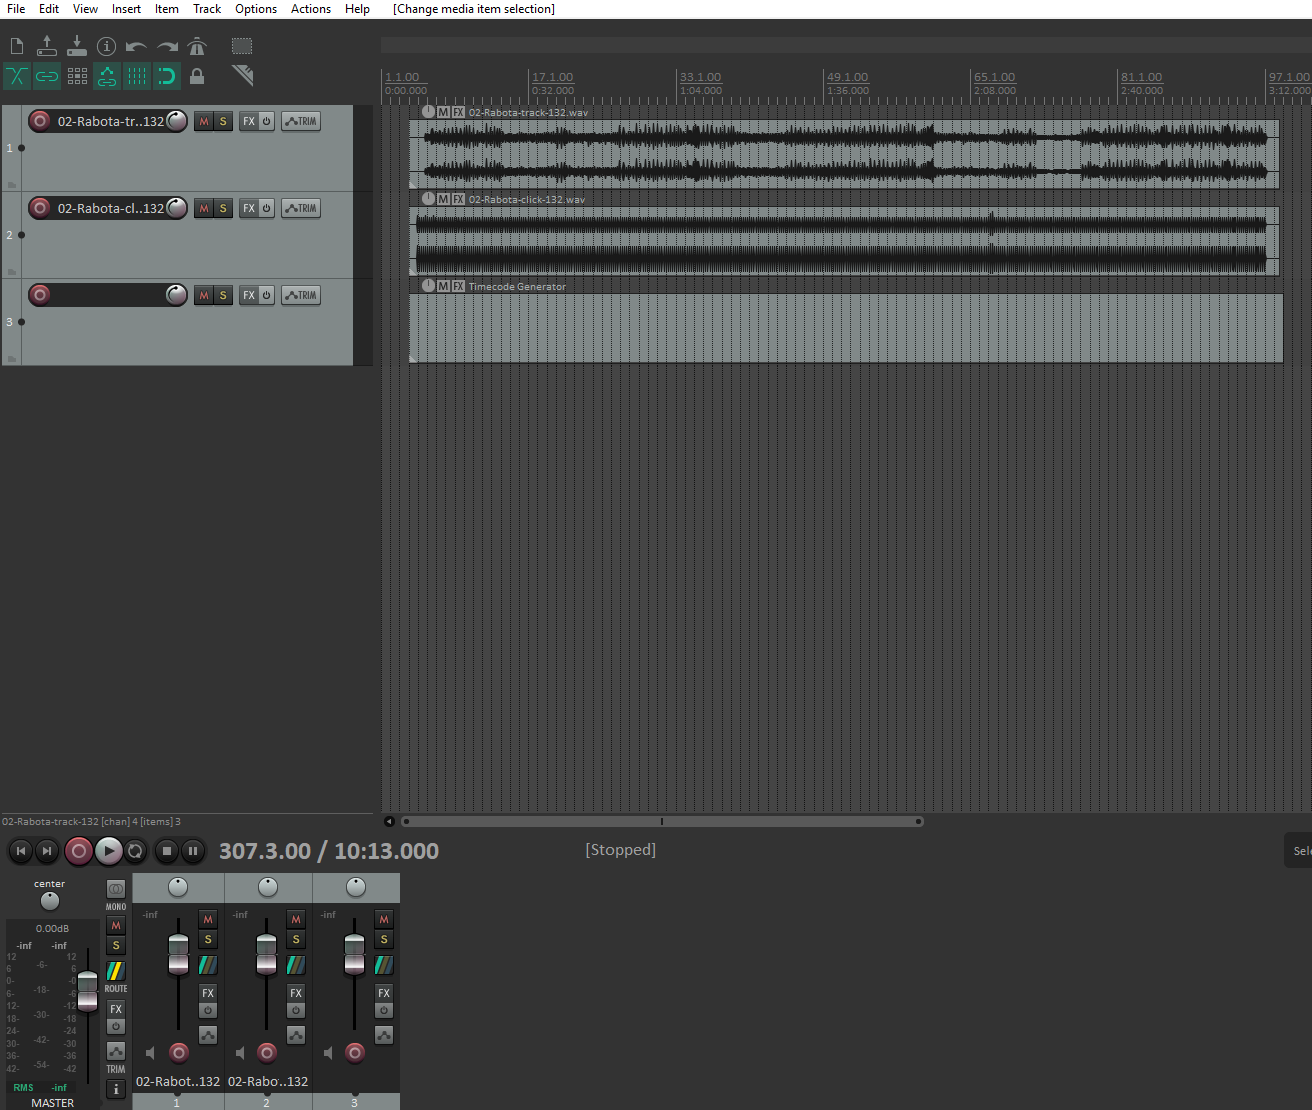Click the snap magnet toolbar icon
This screenshot has width=1312, height=1110.
click(167, 76)
